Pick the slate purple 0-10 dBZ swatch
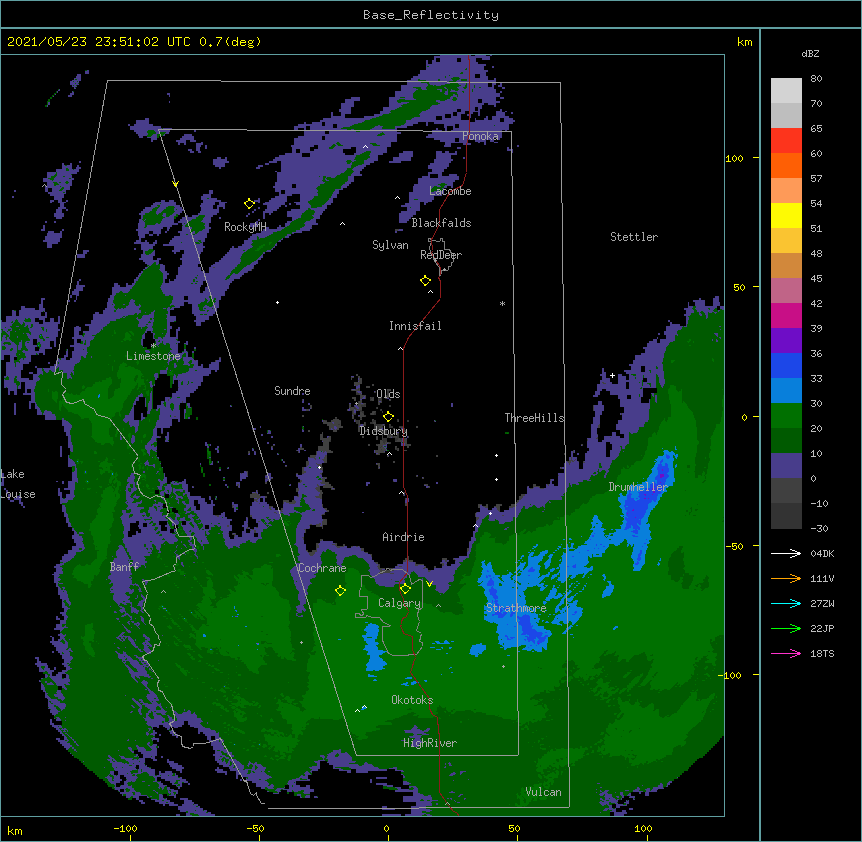Screen dimensions: 862x842 click(786, 466)
